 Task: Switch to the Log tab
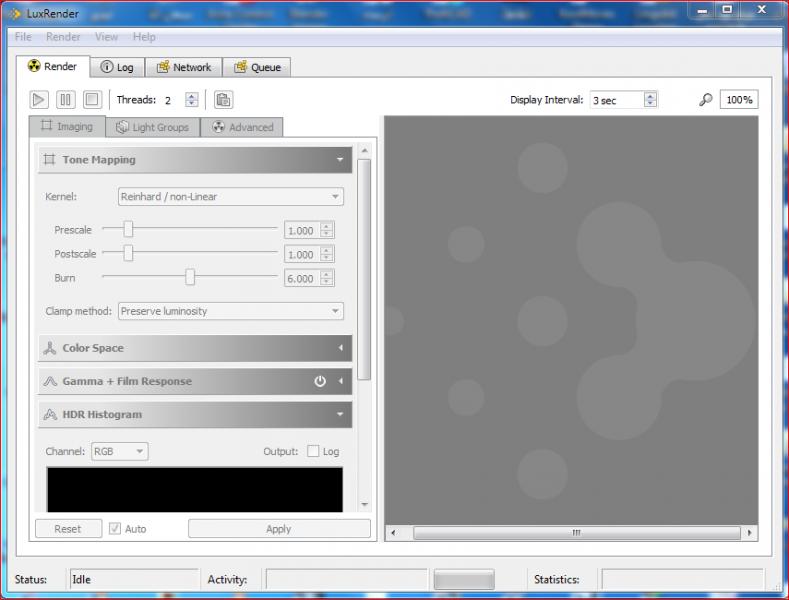pos(118,67)
